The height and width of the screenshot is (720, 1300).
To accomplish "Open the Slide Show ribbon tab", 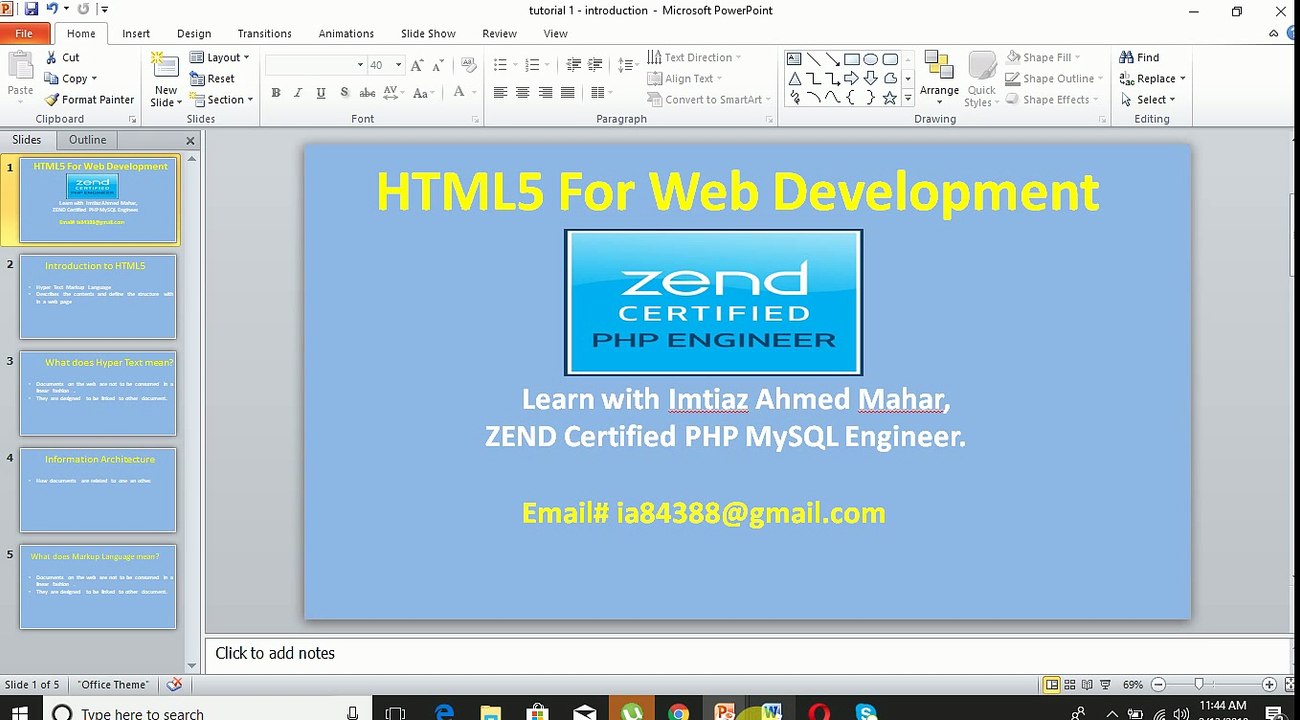I will [x=428, y=33].
